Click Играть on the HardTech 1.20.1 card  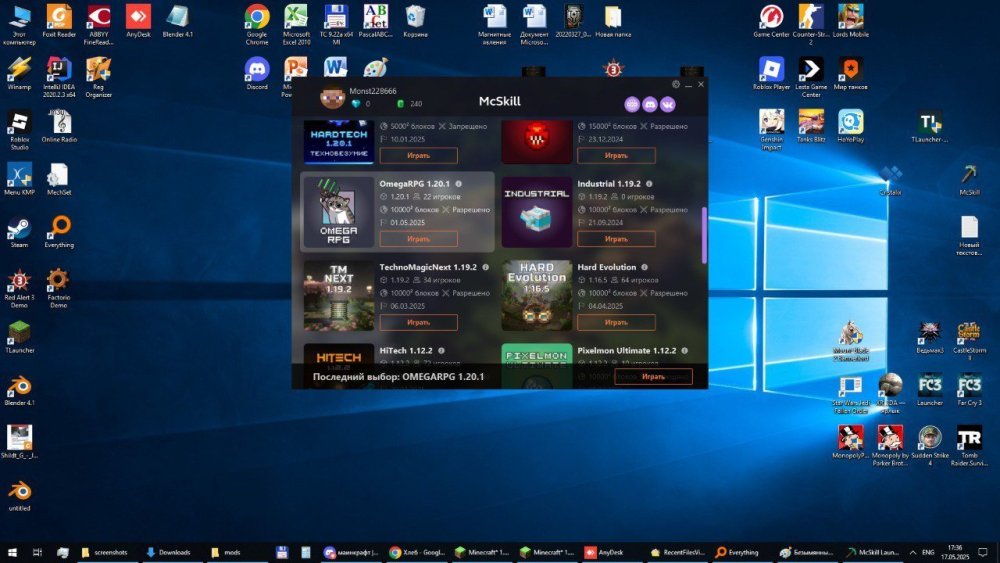point(418,156)
